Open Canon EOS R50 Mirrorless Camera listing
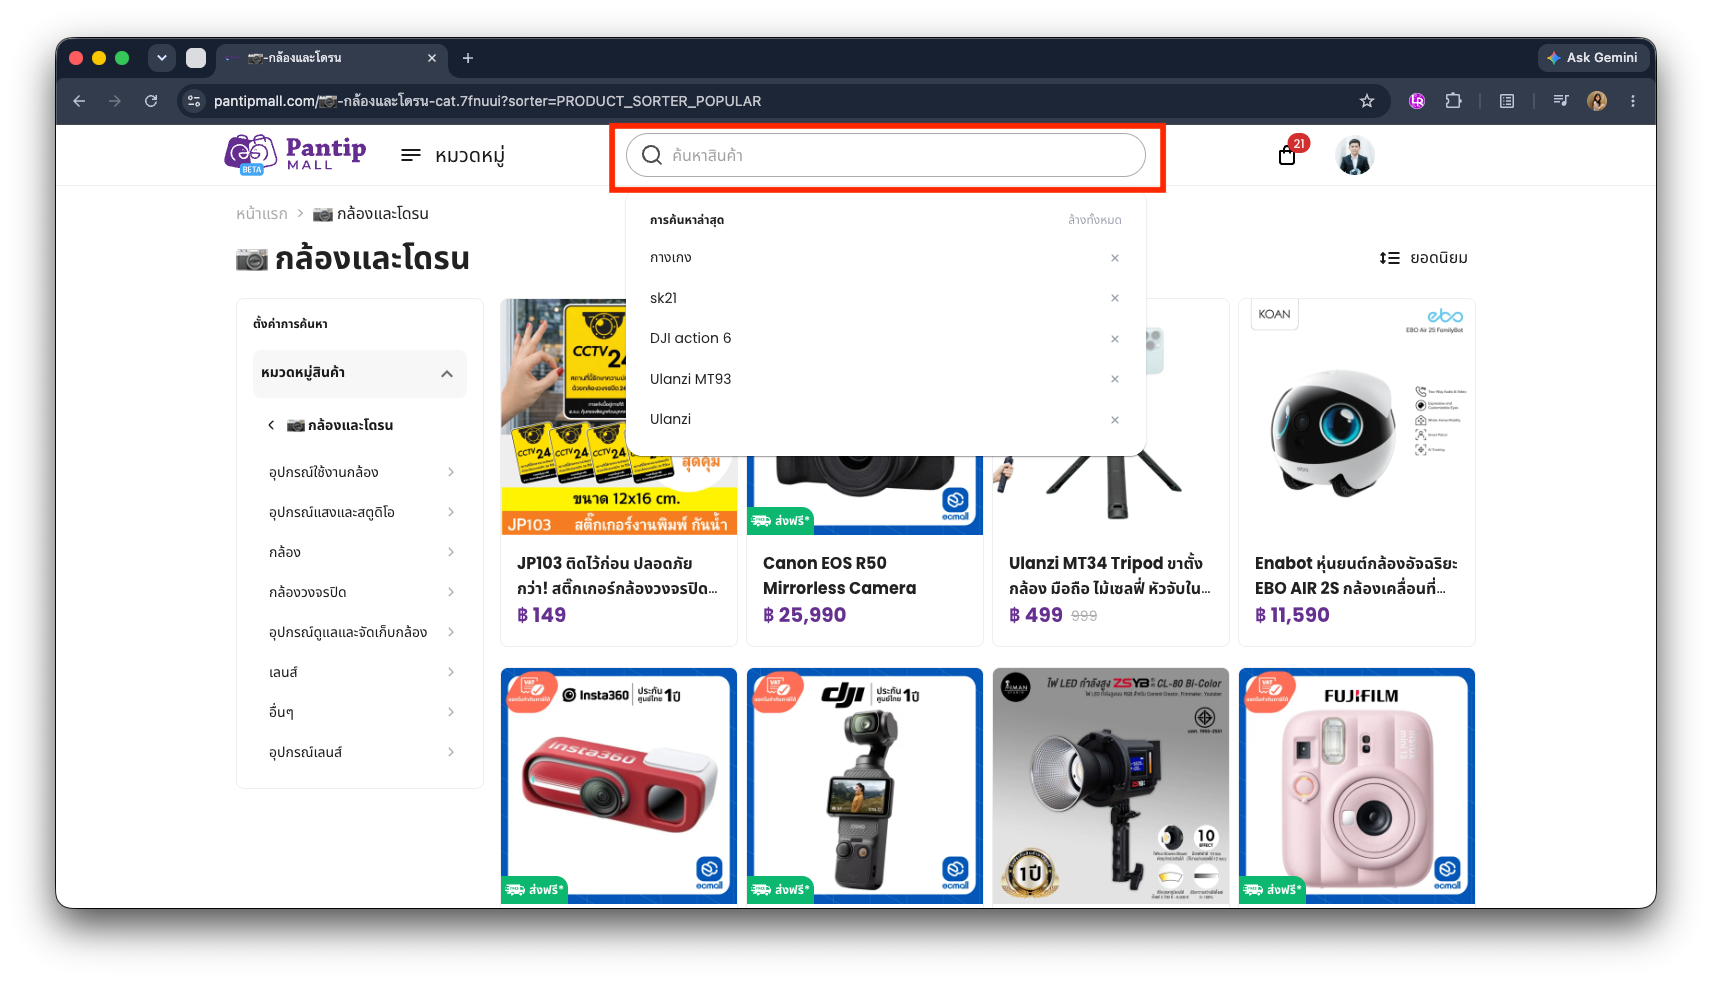Viewport: 1712px width, 982px height. (839, 576)
